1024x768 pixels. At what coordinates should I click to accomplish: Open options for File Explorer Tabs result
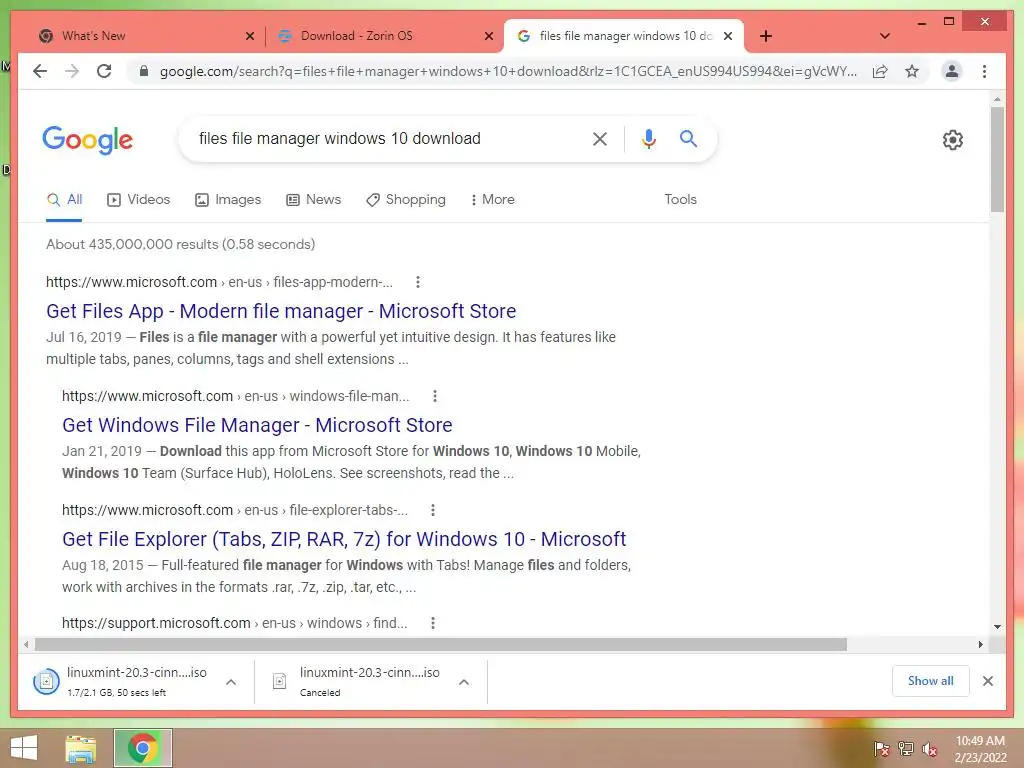pos(433,510)
